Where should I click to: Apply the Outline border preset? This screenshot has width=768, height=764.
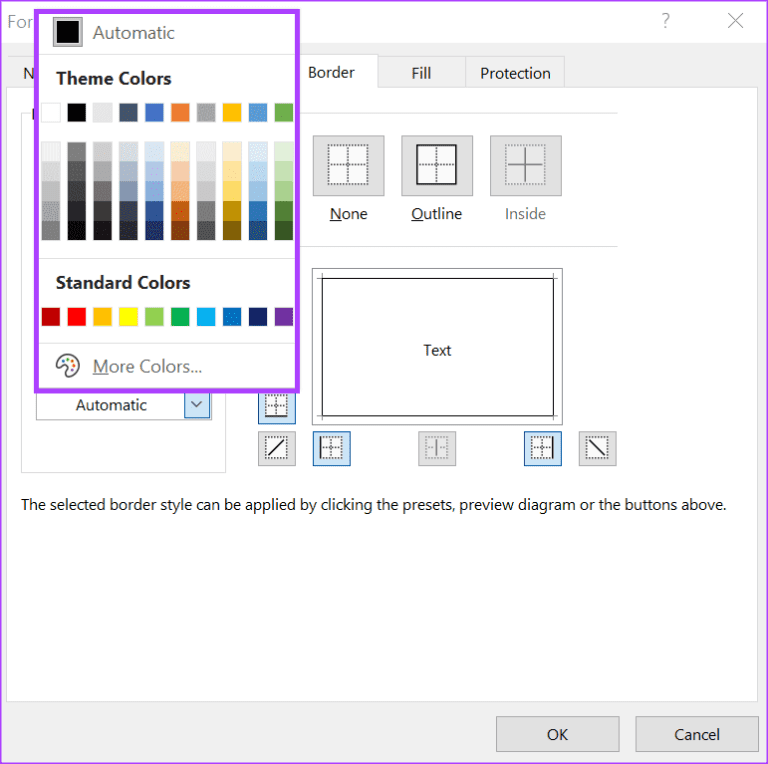437,166
